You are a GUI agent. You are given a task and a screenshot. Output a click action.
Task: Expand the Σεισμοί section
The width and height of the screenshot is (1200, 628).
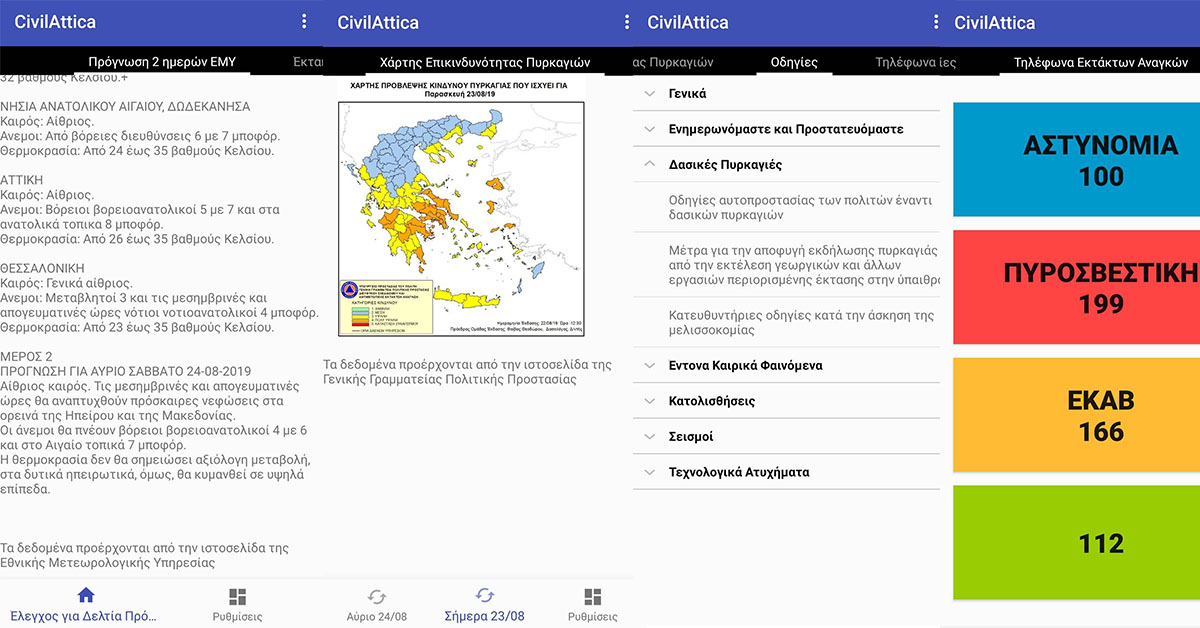[787, 436]
